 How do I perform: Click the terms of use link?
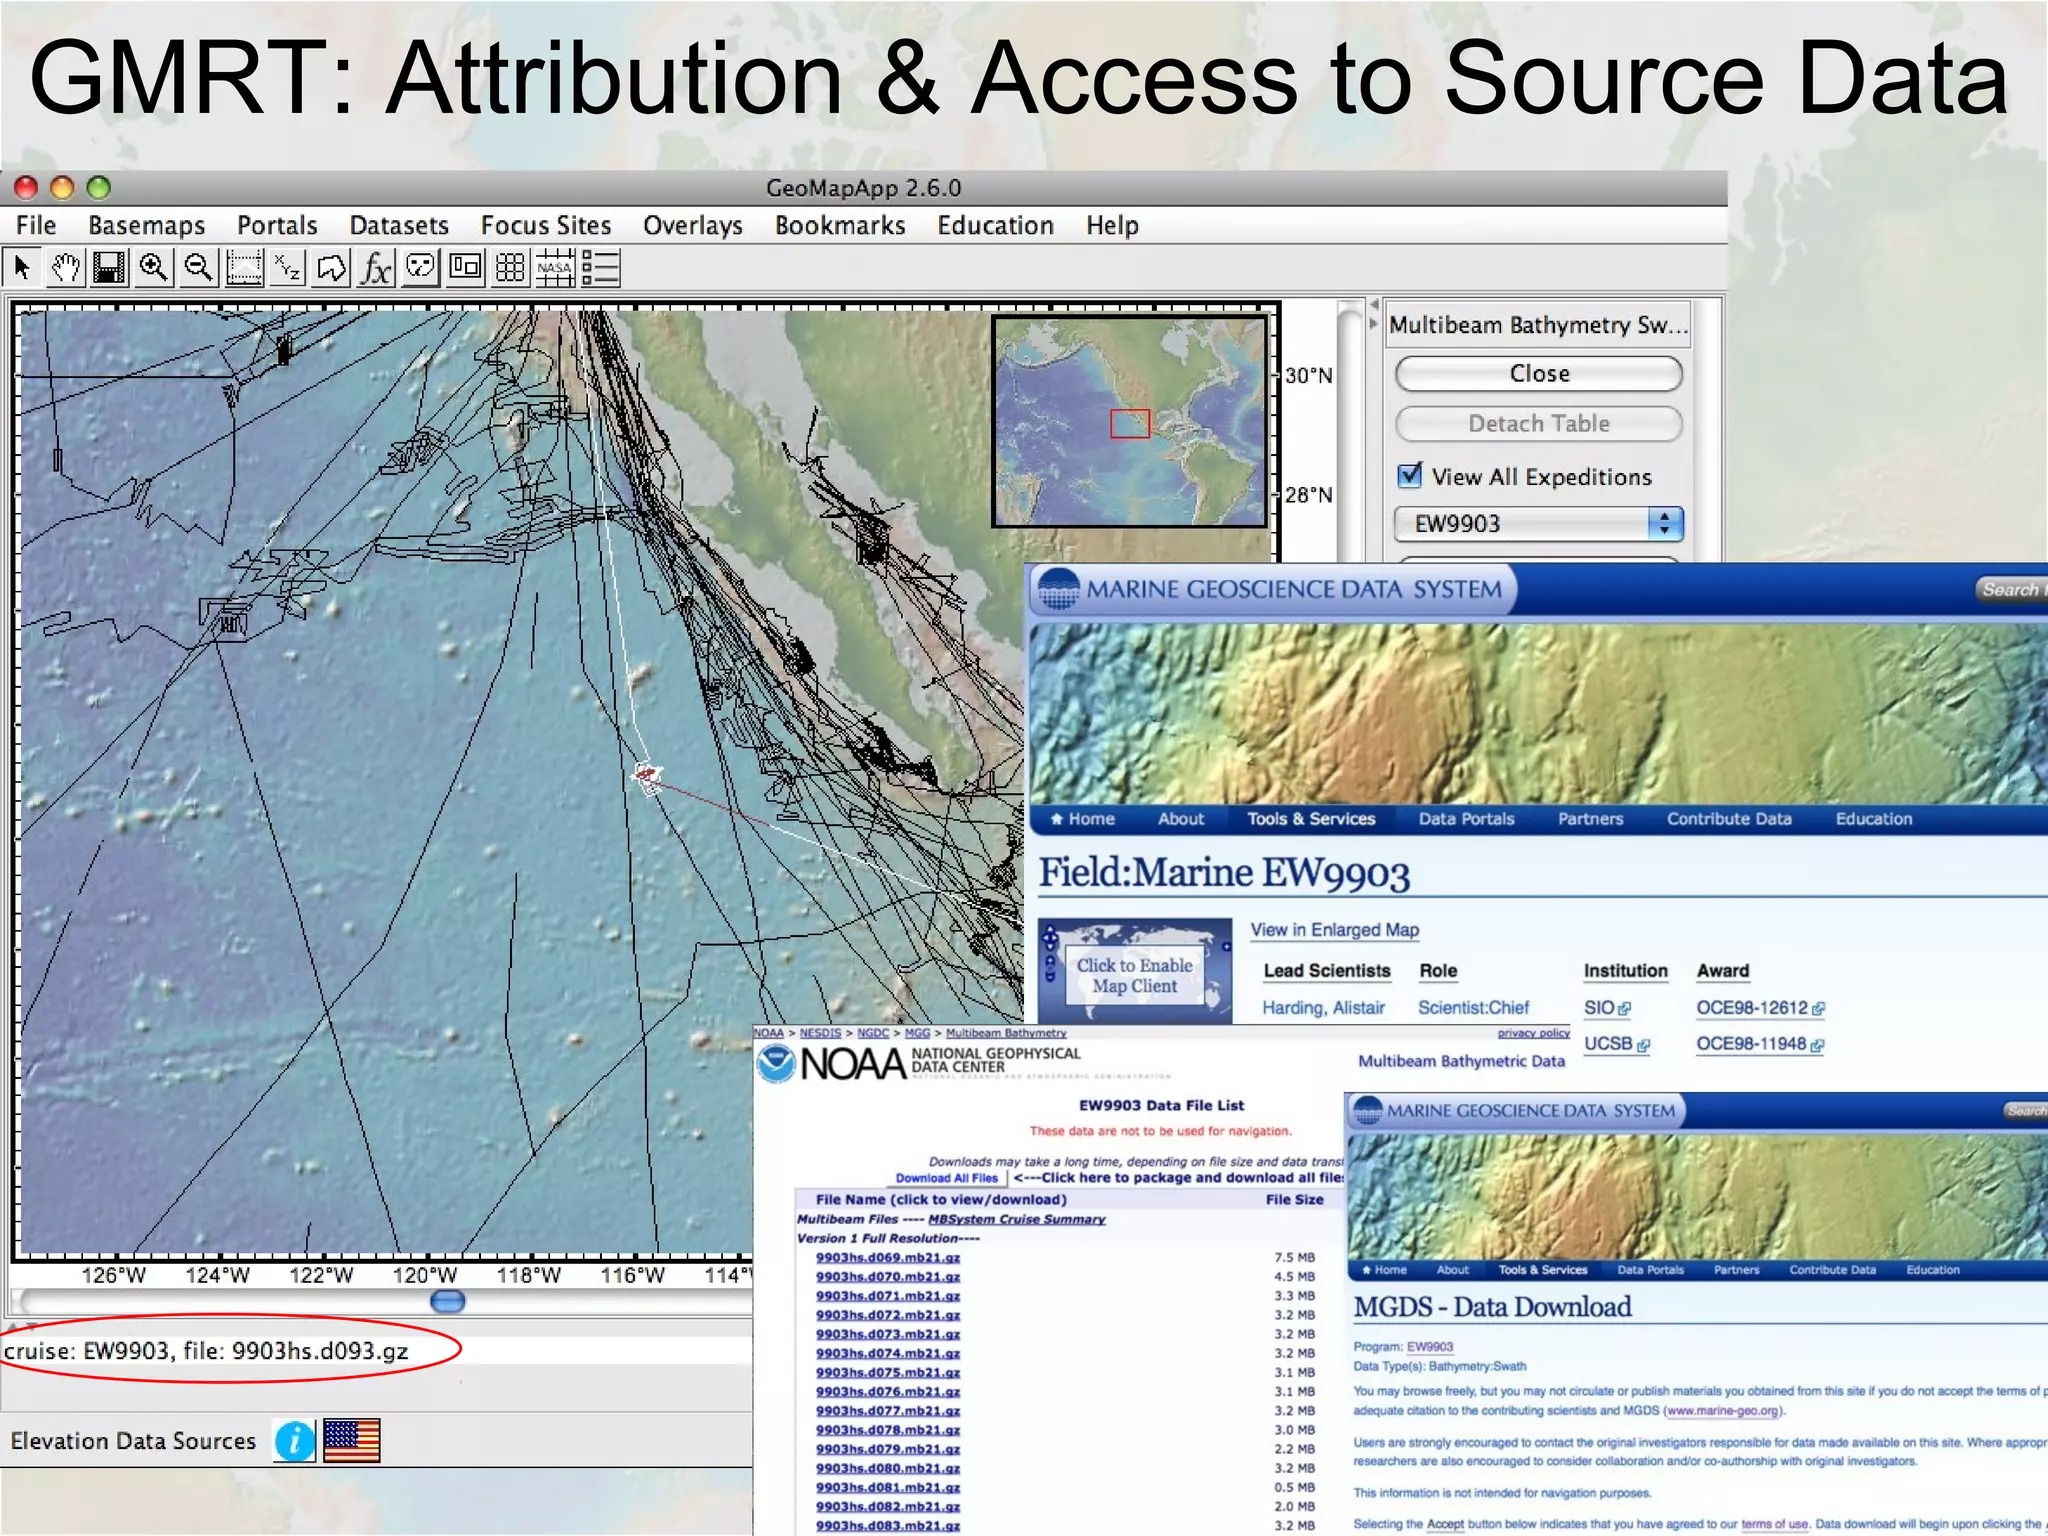(x=1775, y=1524)
